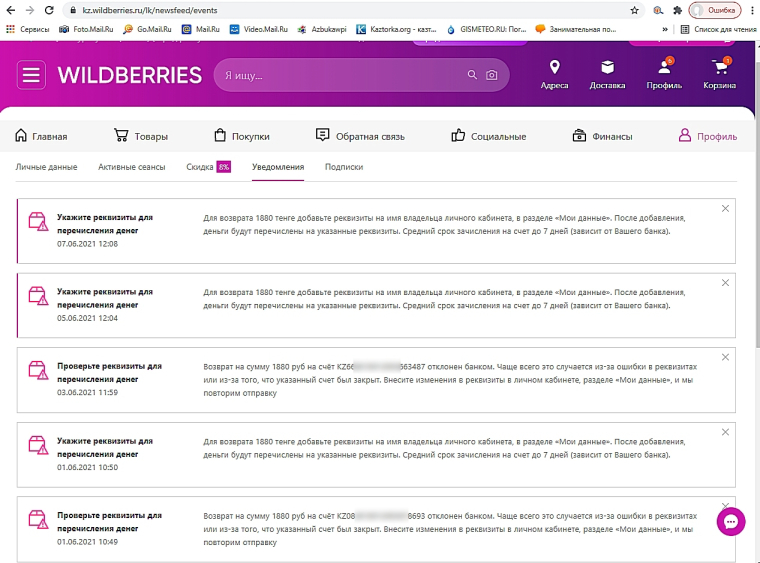
Task: Click the Я ищу search field
Action: click(x=340, y=75)
